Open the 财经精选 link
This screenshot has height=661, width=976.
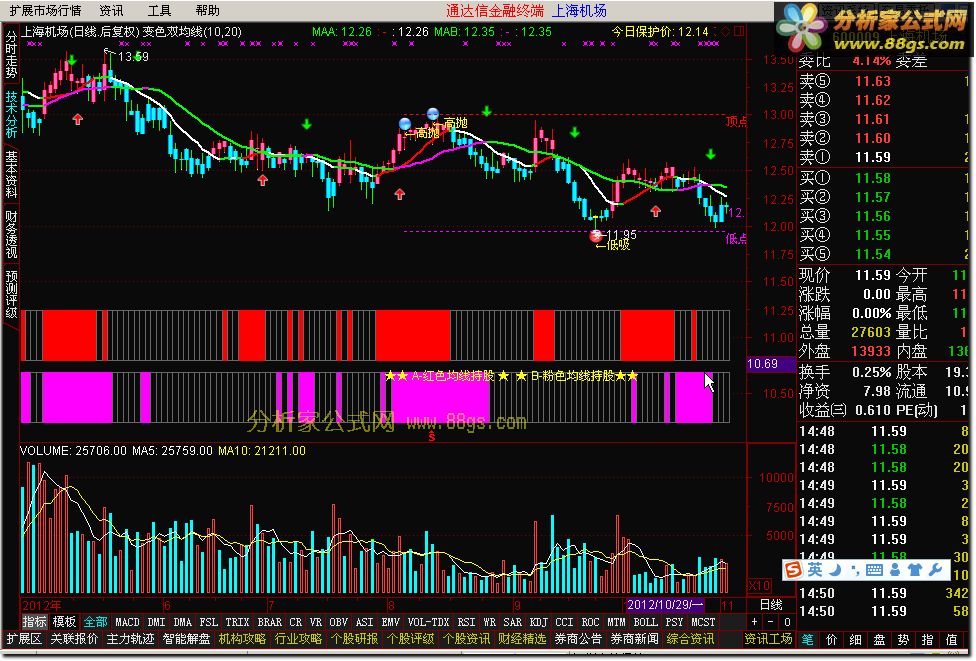point(522,639)
